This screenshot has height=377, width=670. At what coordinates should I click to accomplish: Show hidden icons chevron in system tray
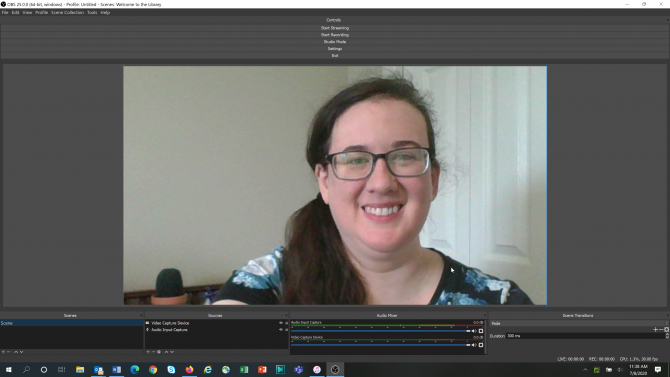coord(585,370)
